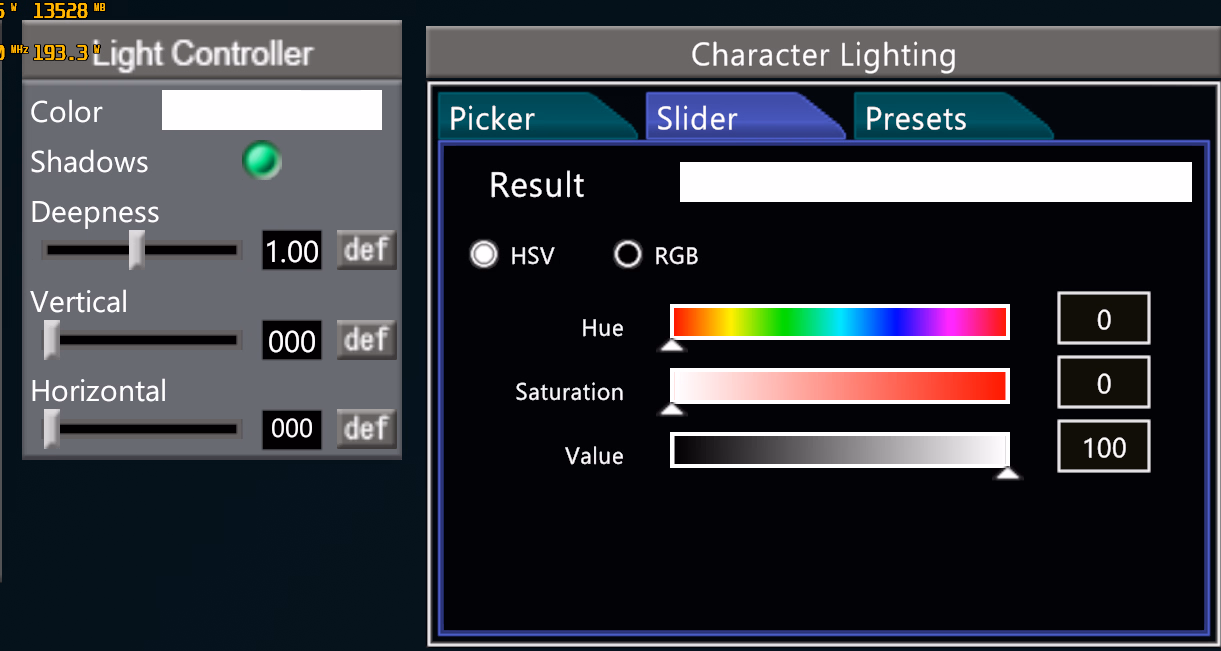Click the Deepness slider handle
Viewport: 1221px width, 651px height.
[137, 250]
